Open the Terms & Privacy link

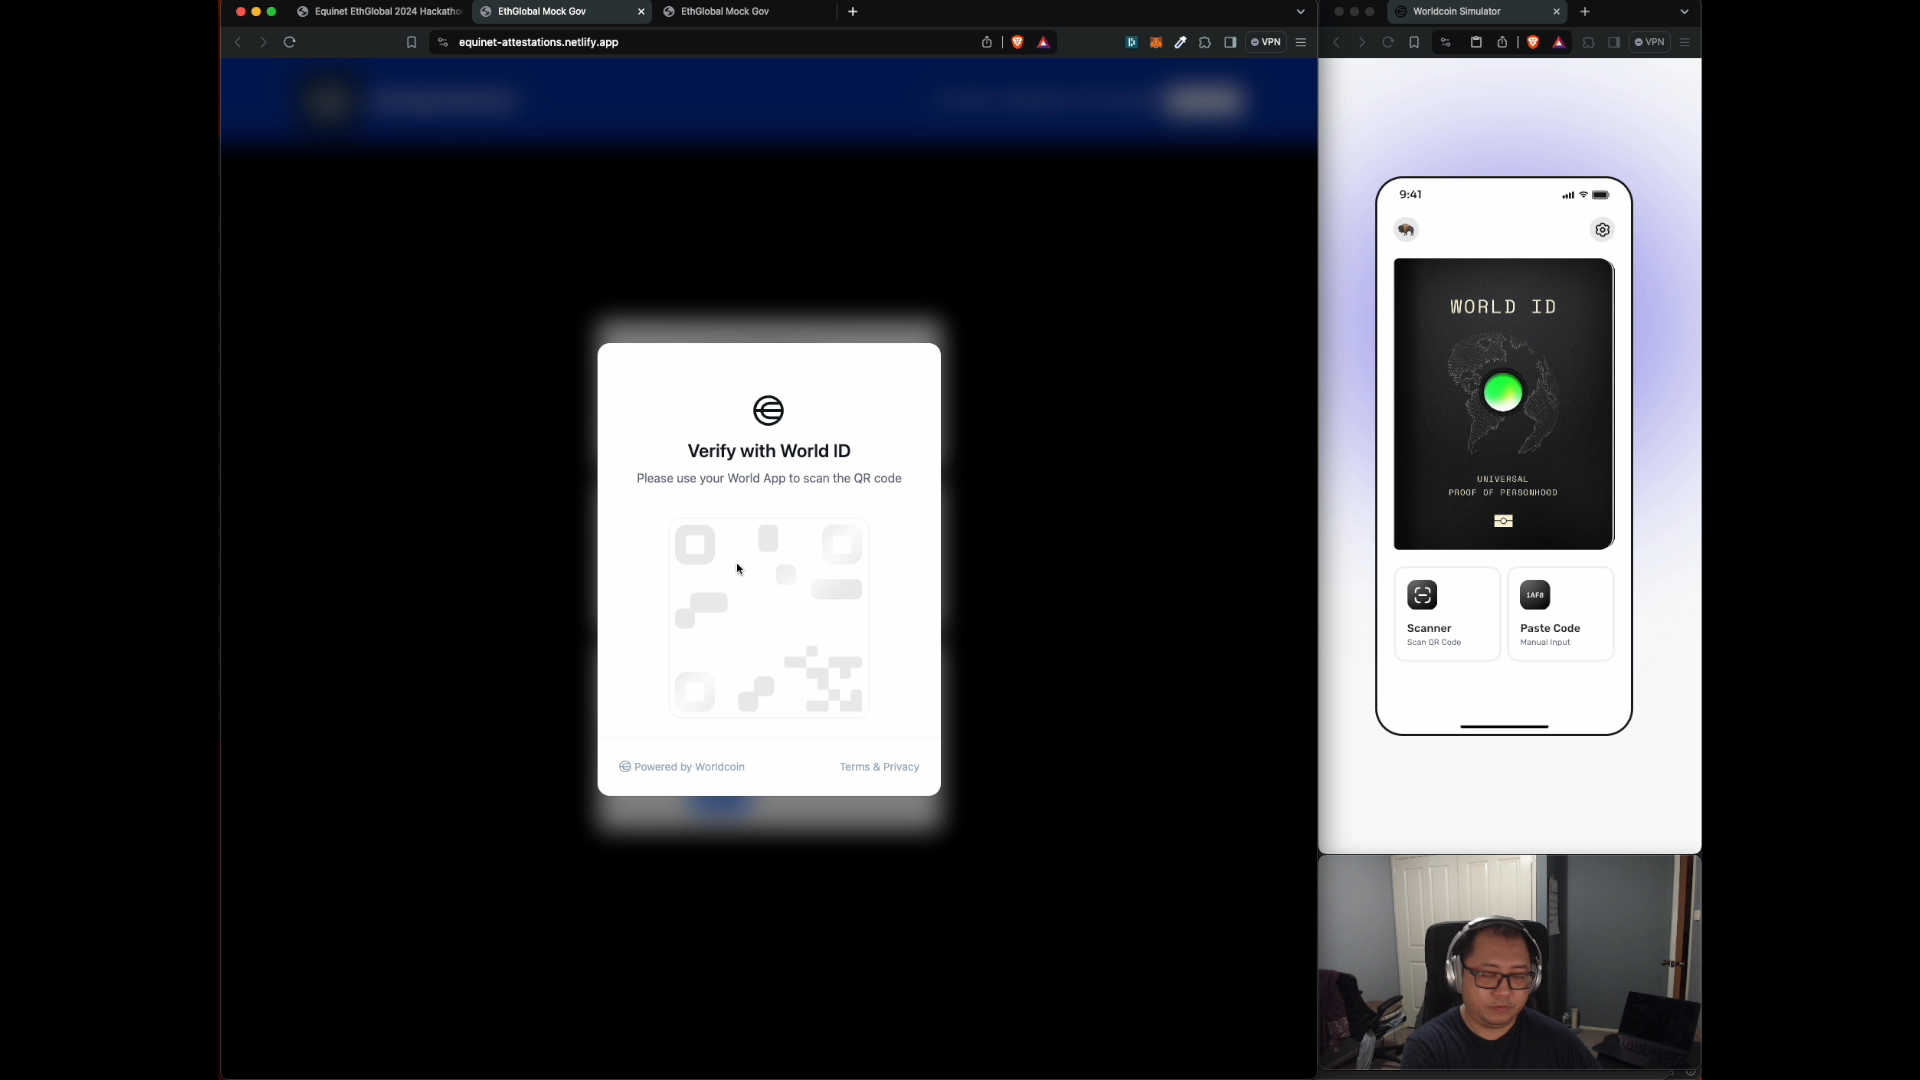[x=879, y=767]
